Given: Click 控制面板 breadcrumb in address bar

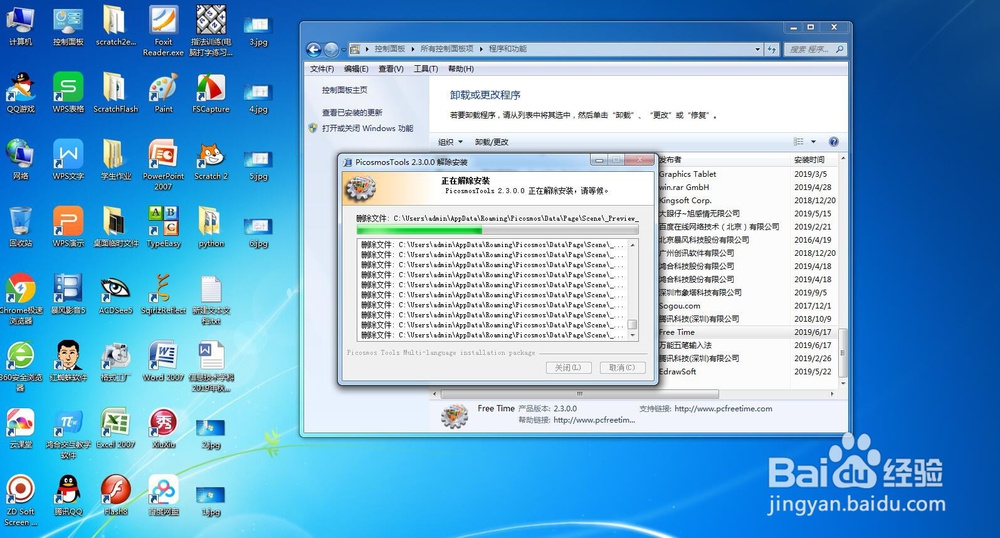Looking at the screenshot, I should [x=389, y=48].
